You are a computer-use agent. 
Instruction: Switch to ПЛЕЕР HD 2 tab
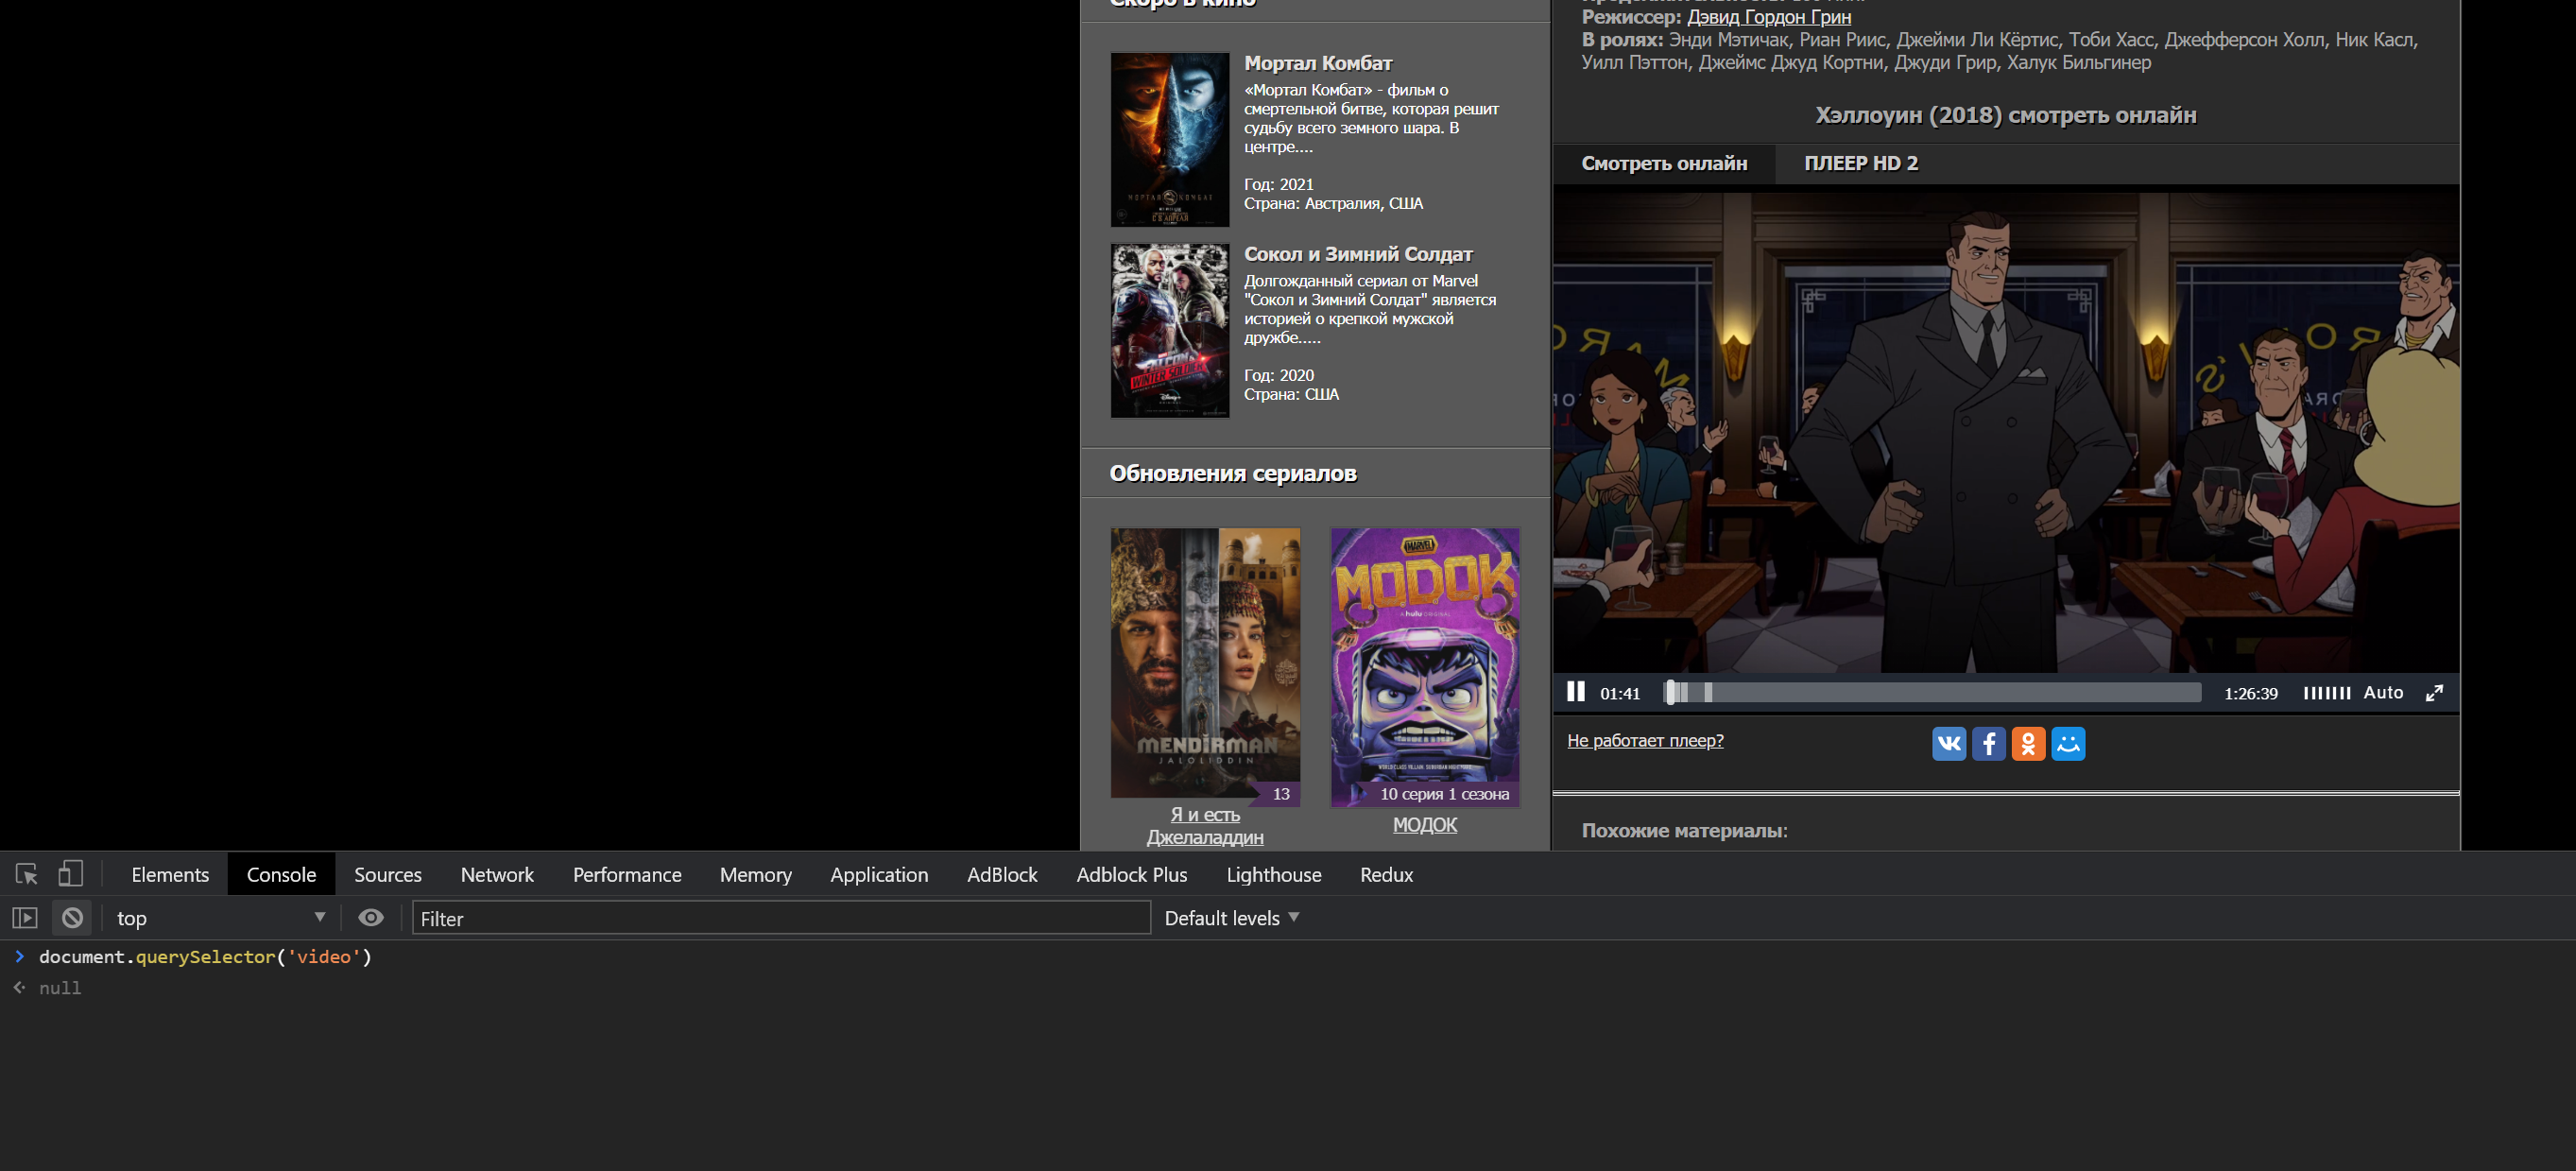1861,163
